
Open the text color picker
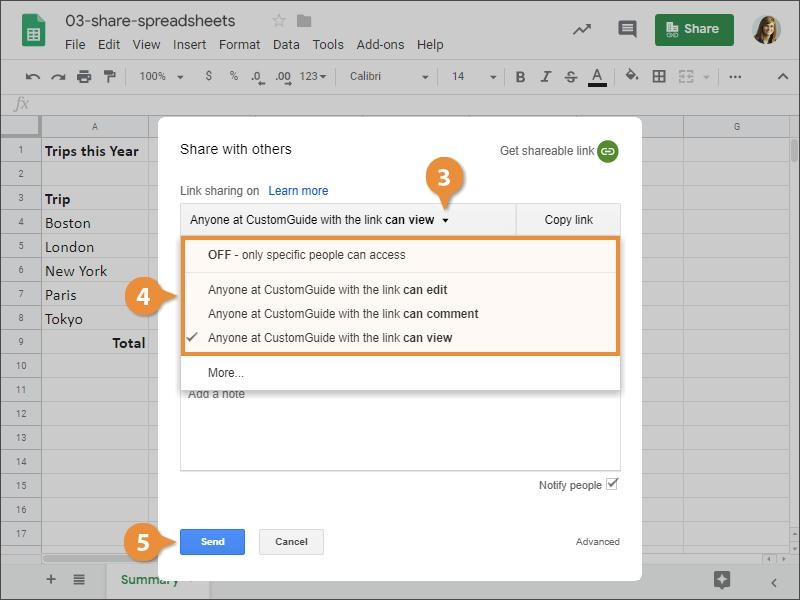597,77
